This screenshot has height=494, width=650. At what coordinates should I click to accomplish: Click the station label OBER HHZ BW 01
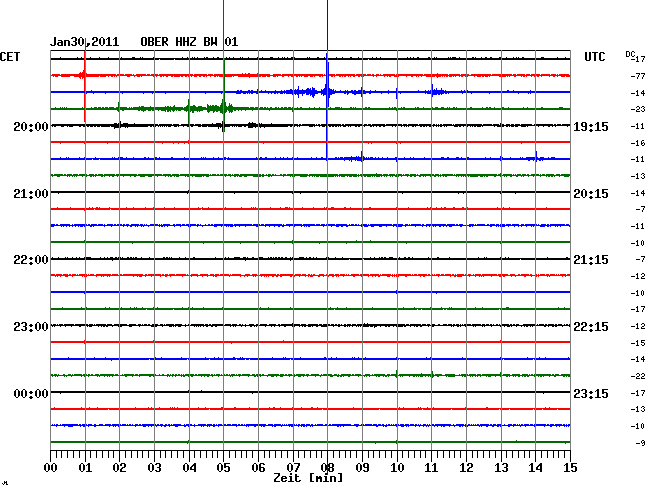(189, 42)
